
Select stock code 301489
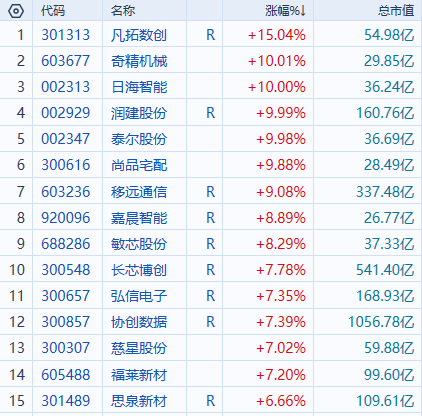click(x=66, y=401)
